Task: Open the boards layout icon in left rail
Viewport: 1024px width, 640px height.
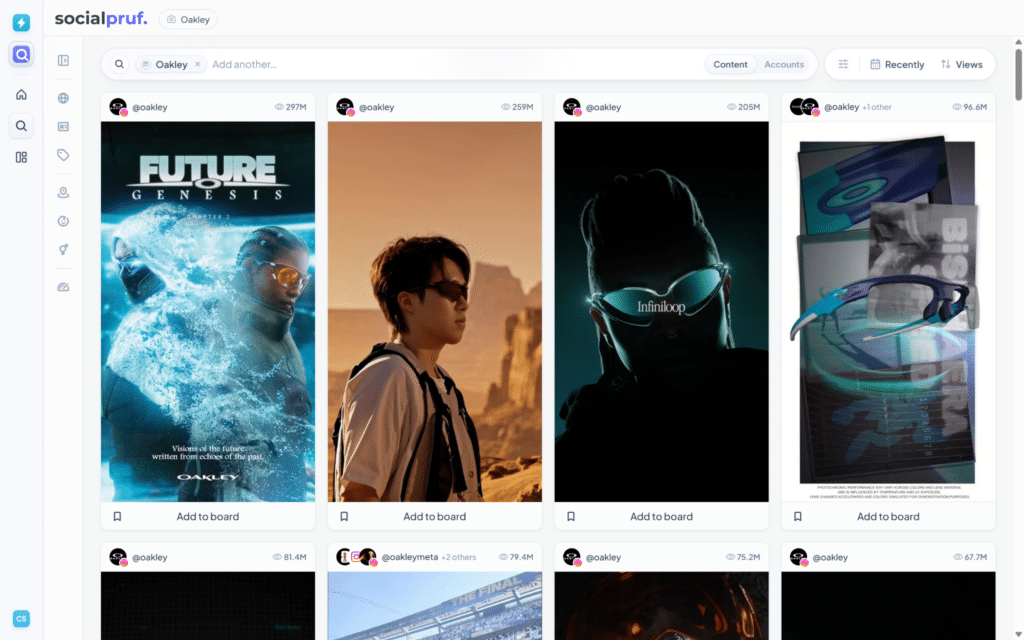Action: [x=21, y=157]
